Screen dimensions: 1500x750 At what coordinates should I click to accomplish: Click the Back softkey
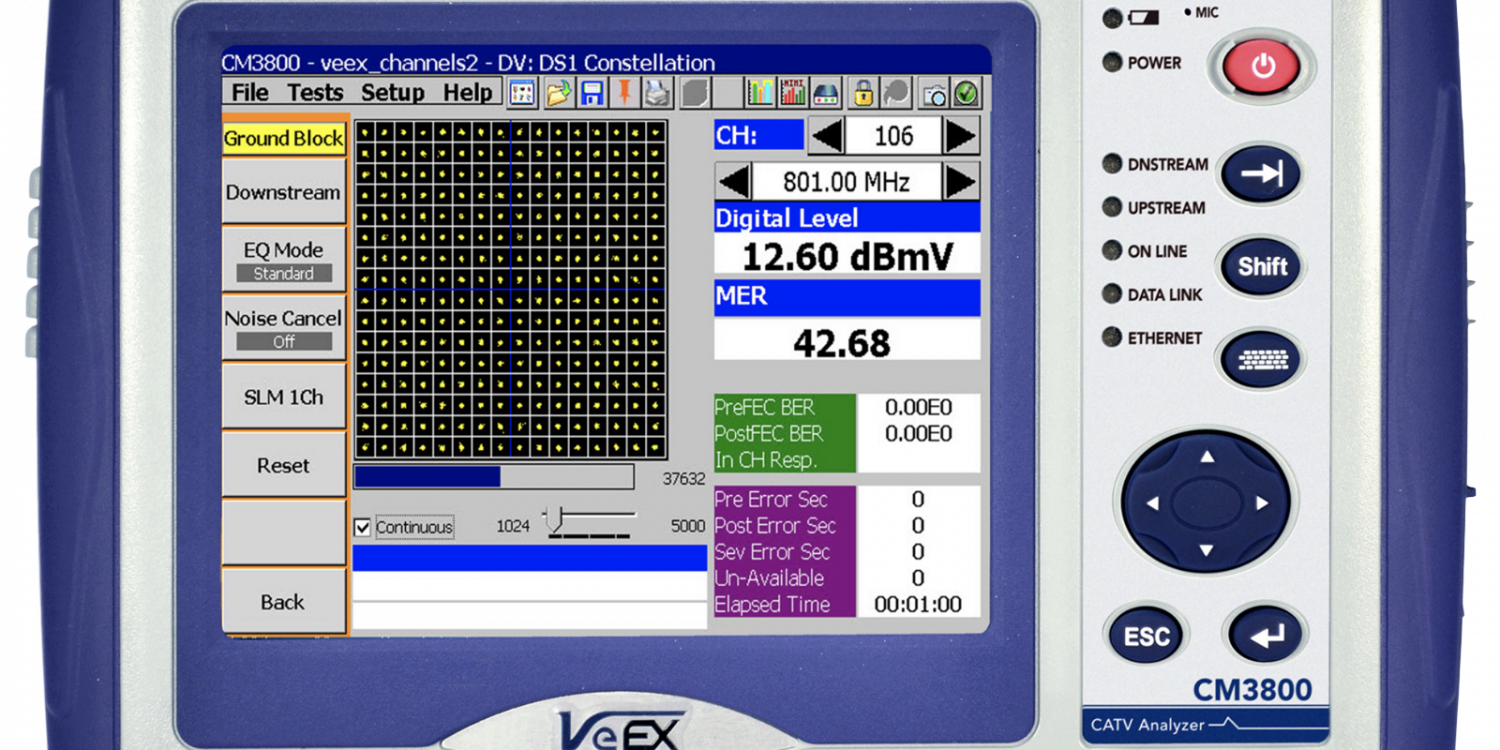[x=284, y=602]
